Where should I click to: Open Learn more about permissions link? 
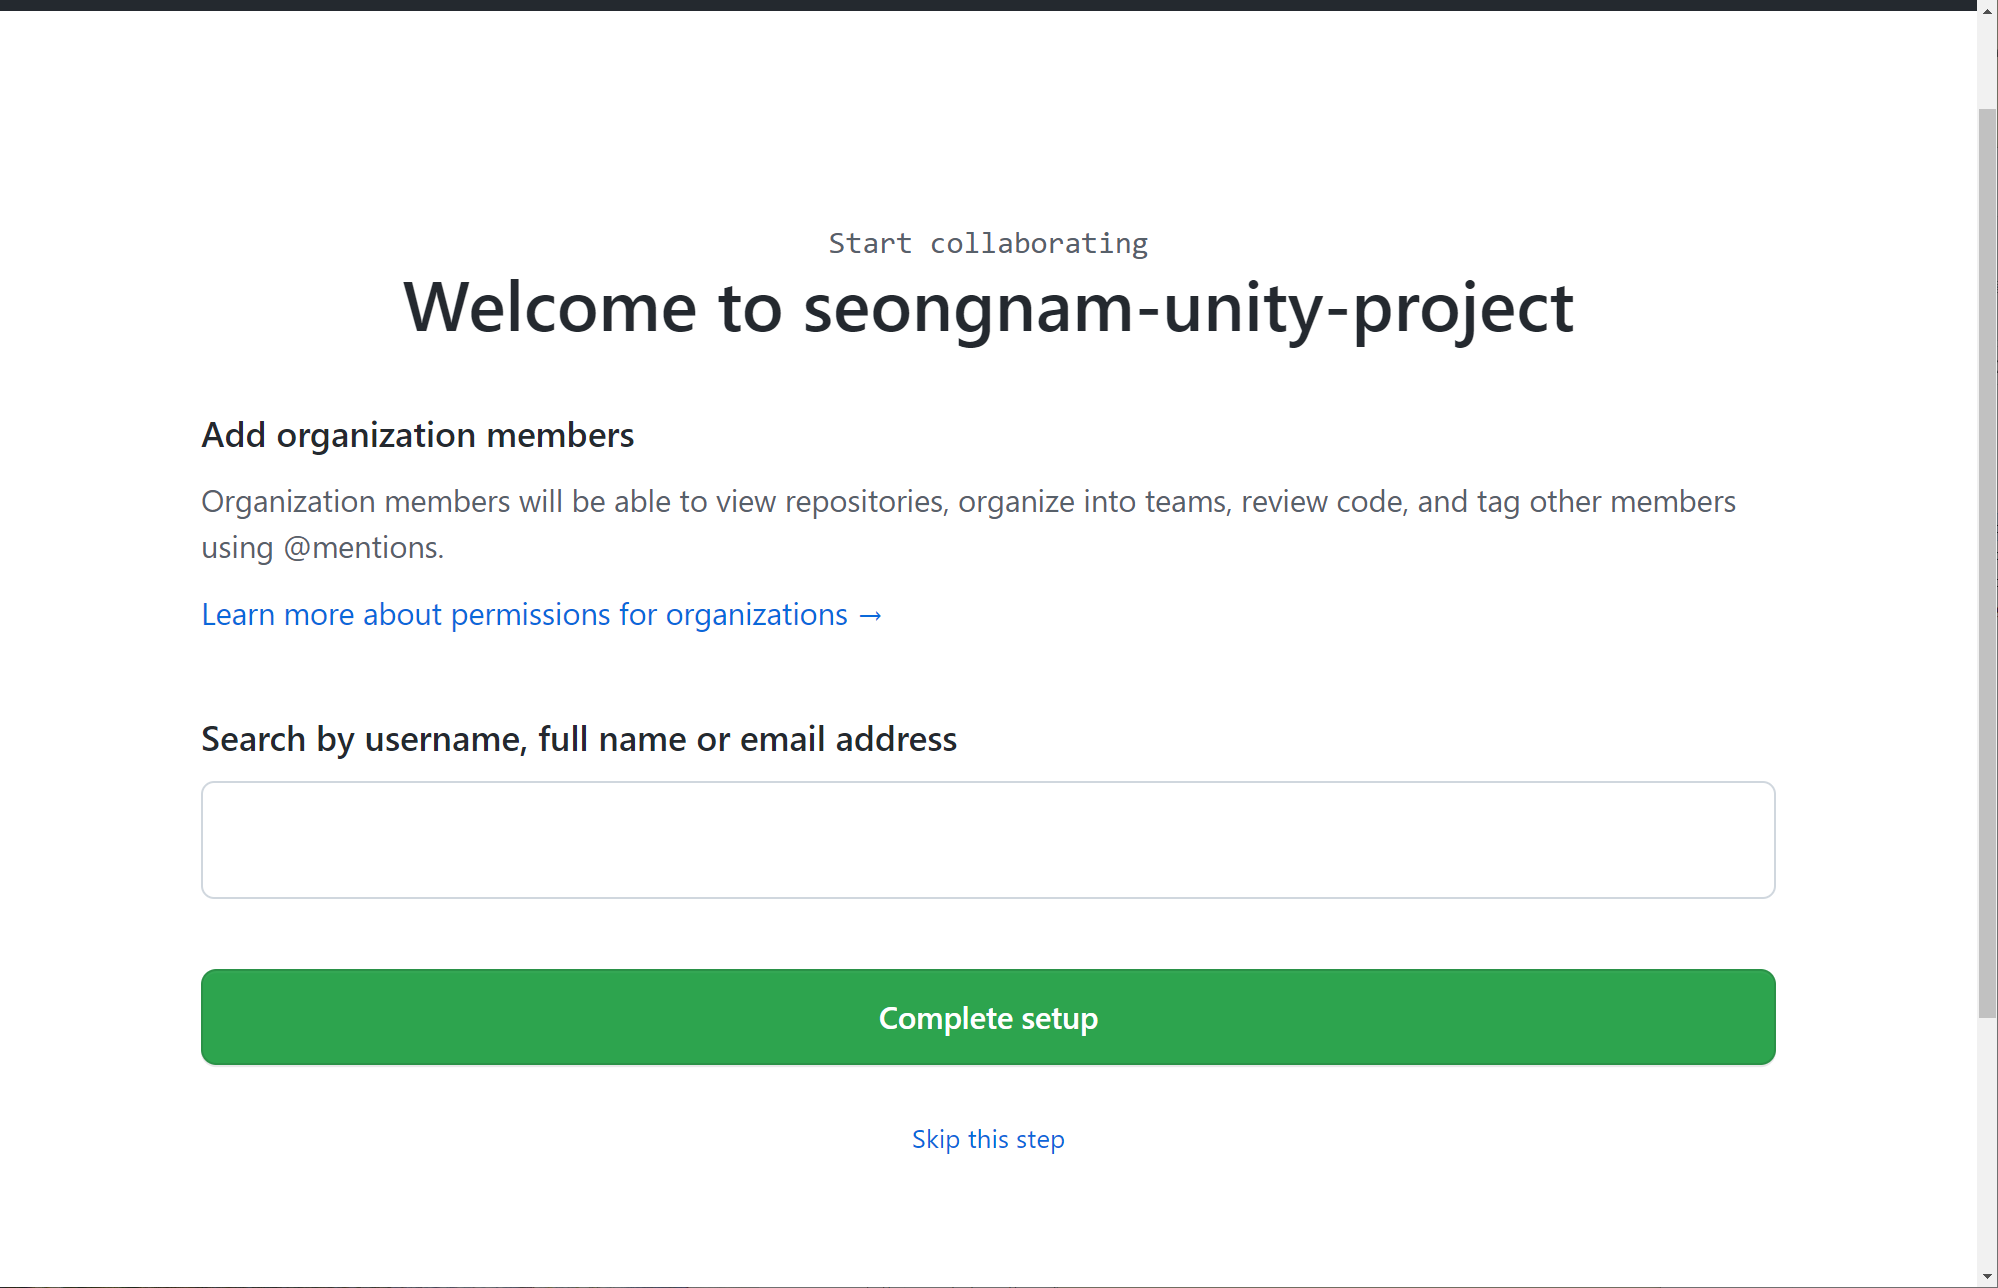click(x=524, y=615)
